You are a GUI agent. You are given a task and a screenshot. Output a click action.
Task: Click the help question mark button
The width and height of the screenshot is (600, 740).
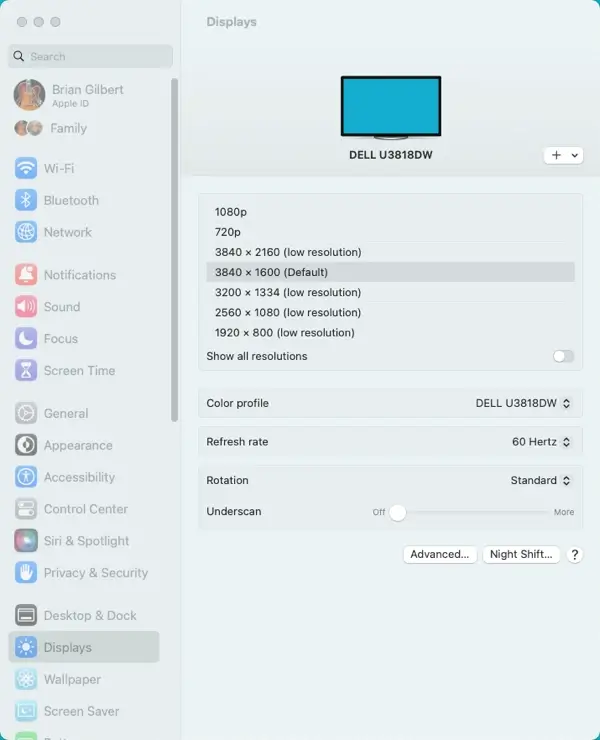coord(575,555)
